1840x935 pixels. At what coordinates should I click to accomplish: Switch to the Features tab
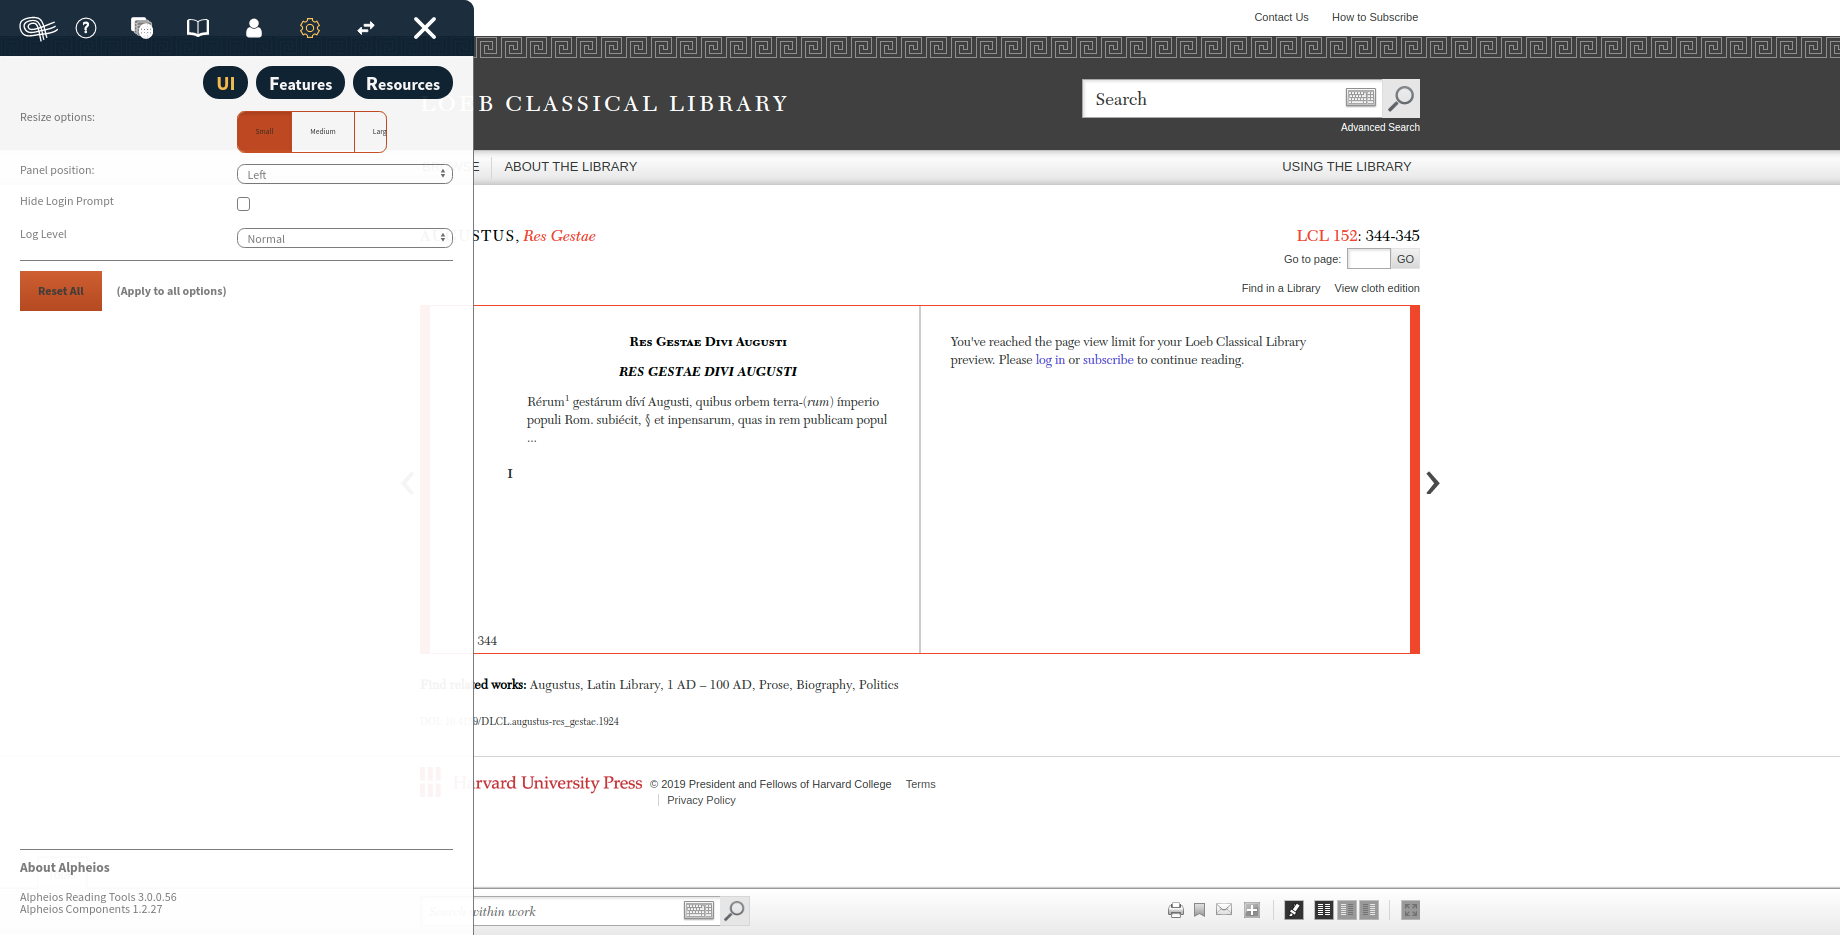pos(300,83)
